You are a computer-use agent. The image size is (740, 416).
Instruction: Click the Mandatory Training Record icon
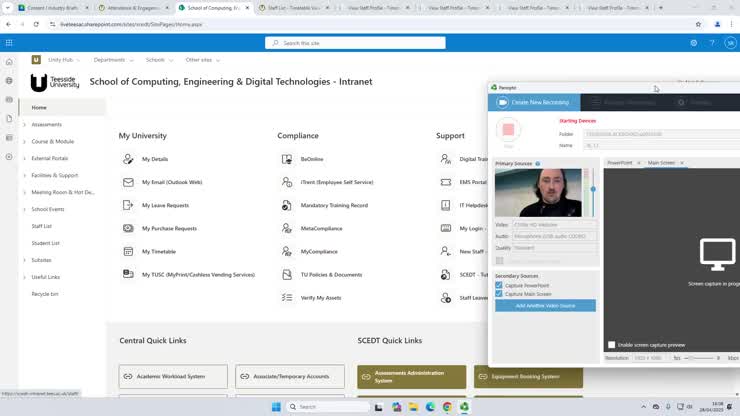point(286,205)
